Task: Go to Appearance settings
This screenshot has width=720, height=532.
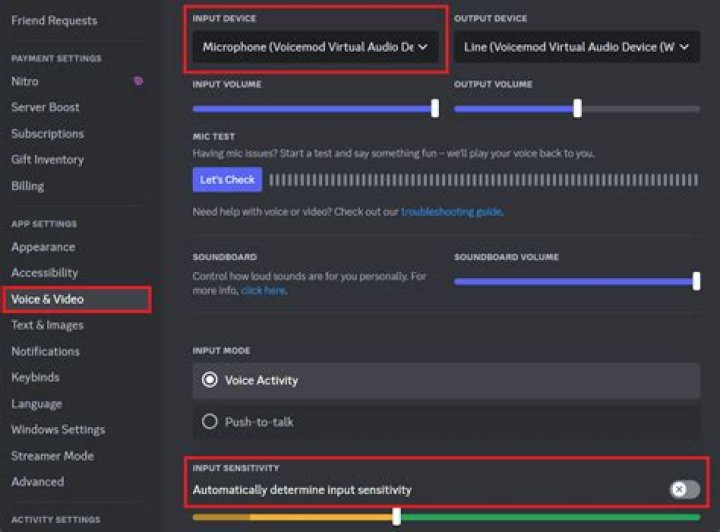Action: coord(43,247)
